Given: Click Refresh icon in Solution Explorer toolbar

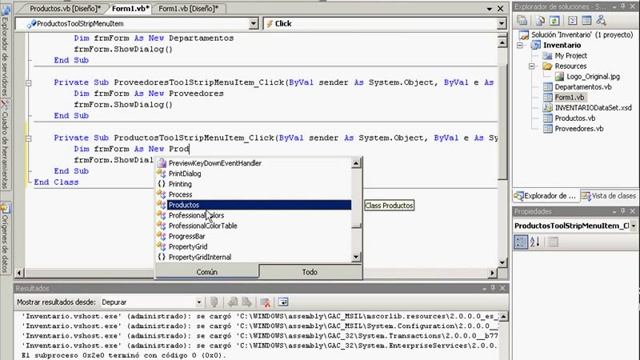Looking at the screenshot, I should (x=554, y=20).
